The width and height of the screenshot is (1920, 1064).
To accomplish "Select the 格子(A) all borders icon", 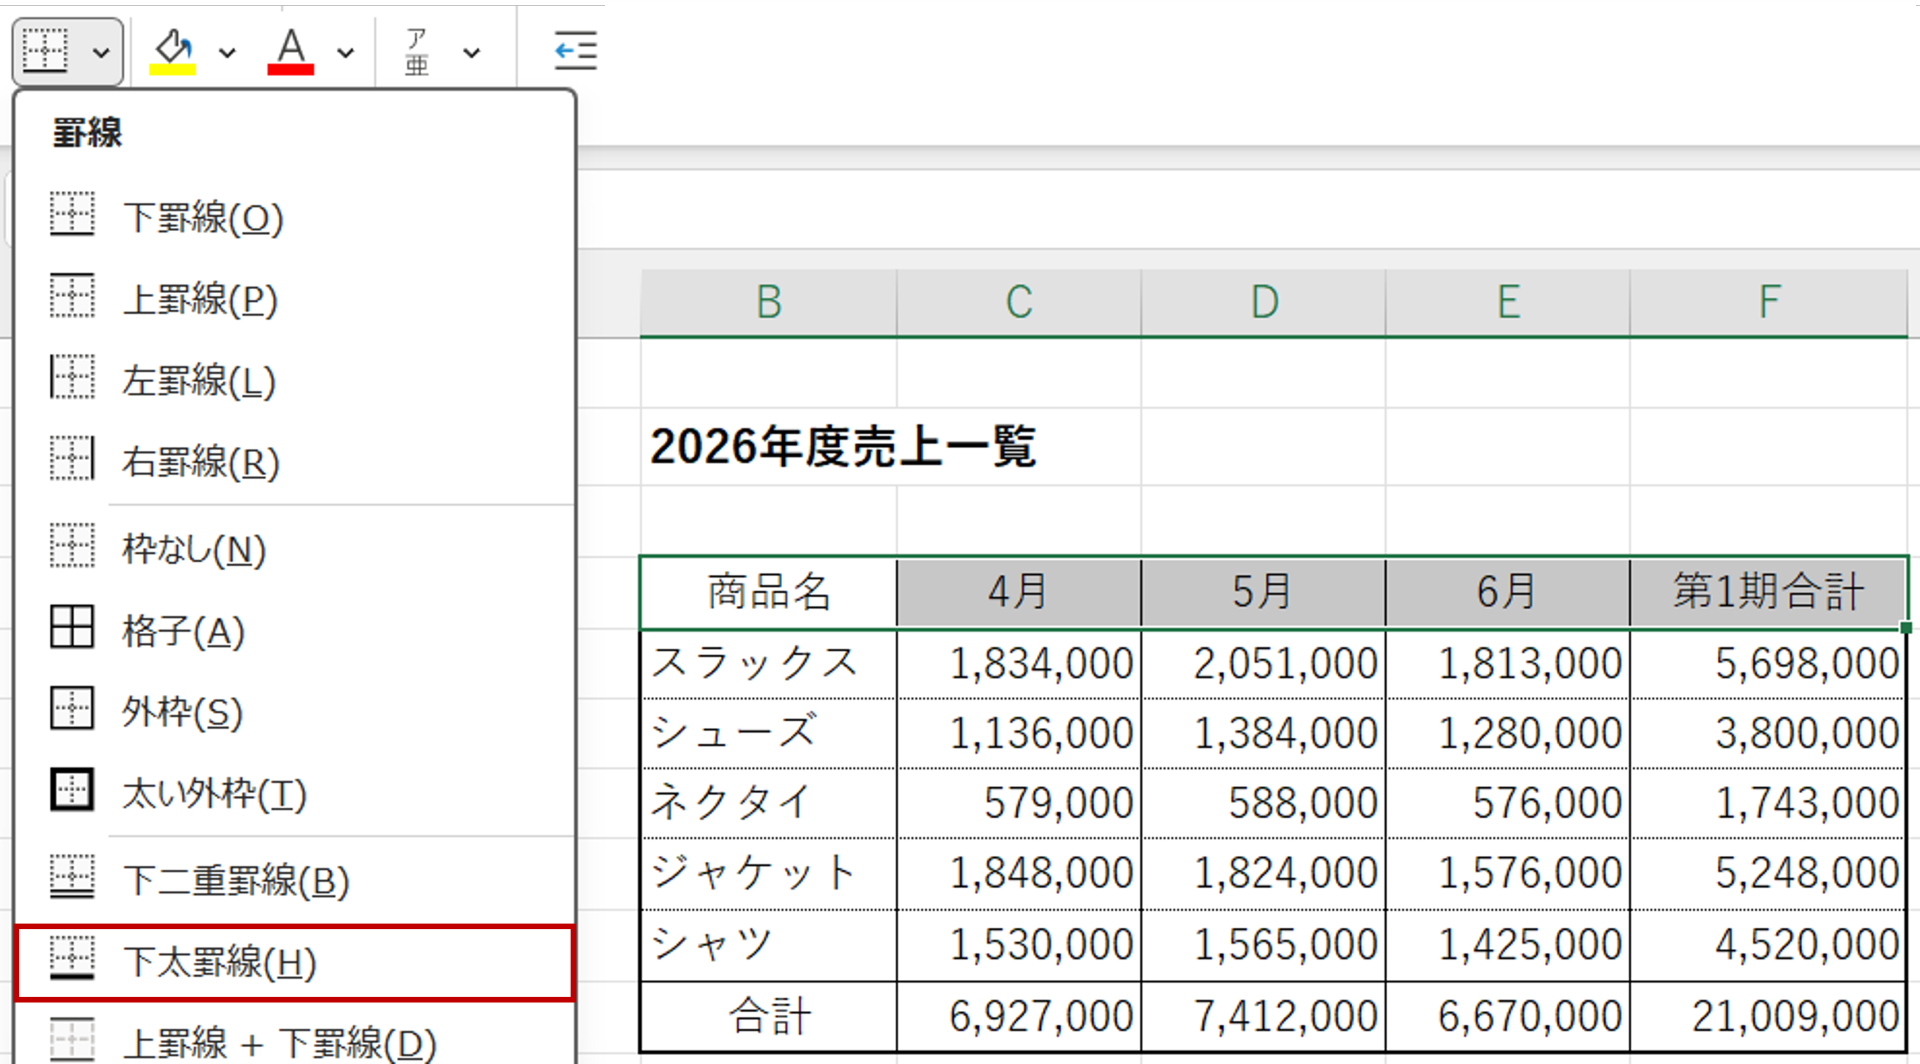I will 72,628.
